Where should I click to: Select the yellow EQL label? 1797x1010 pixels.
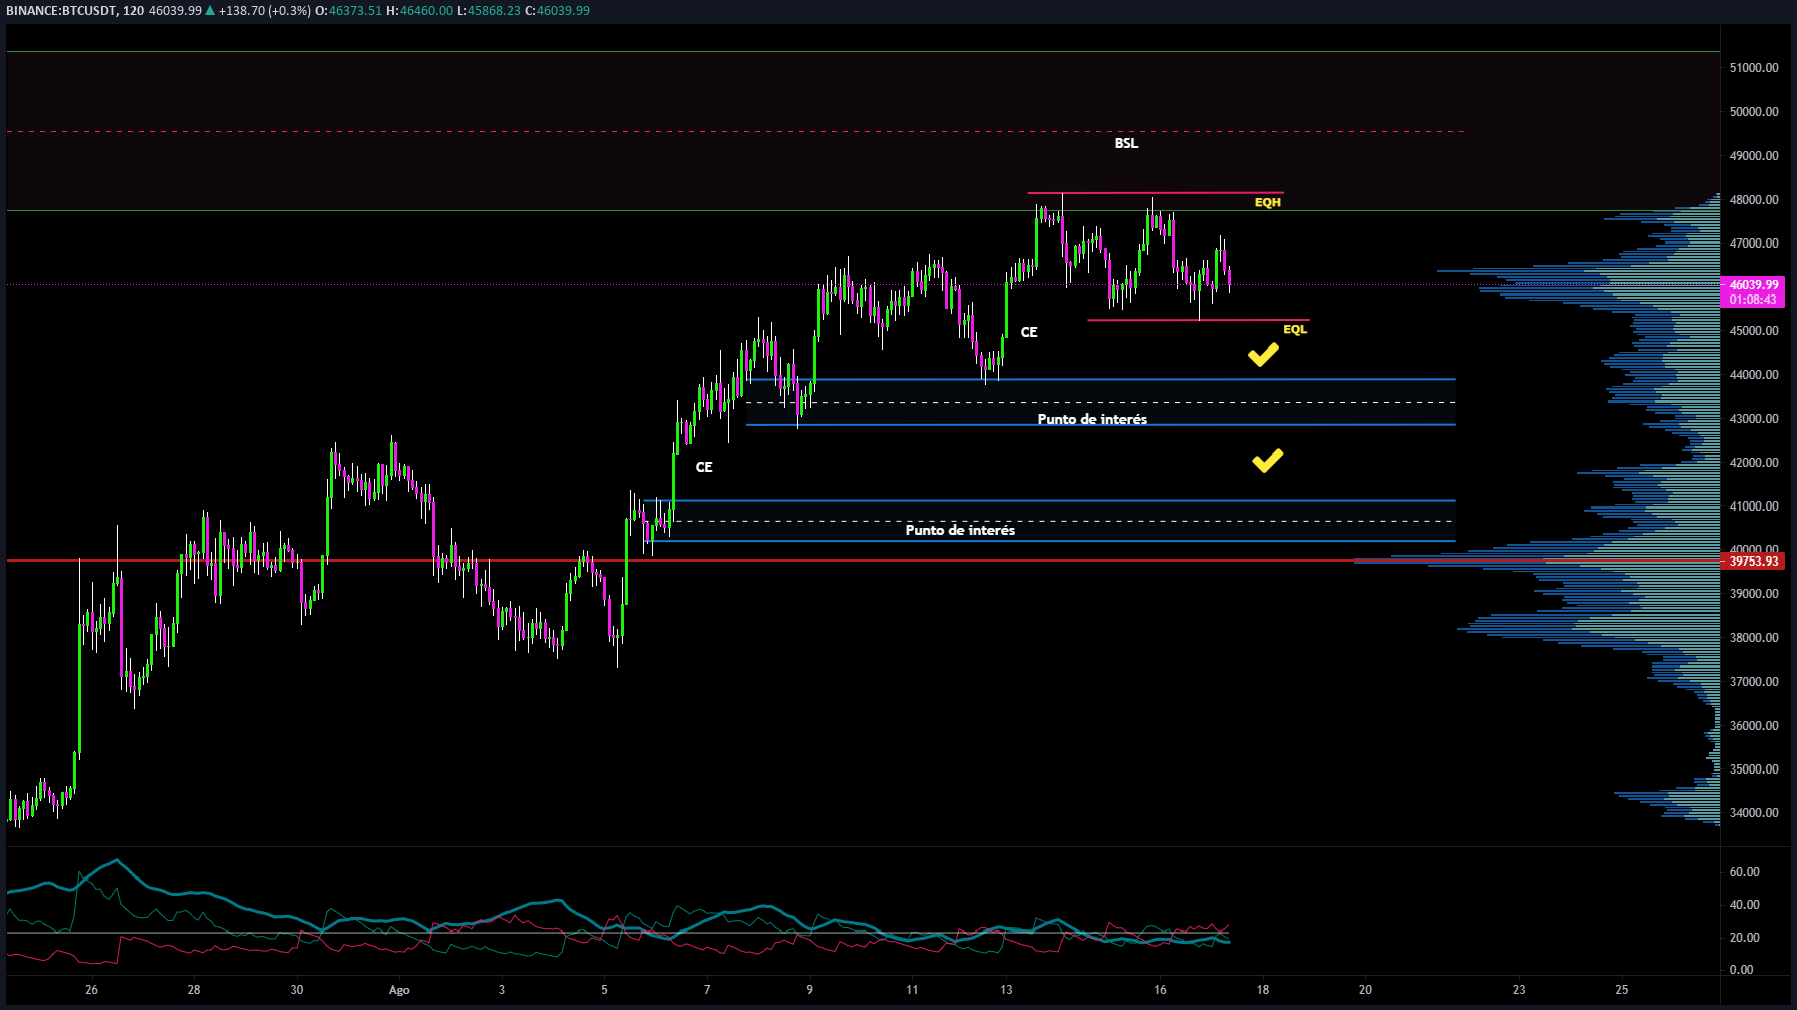(x=1295, y=329)
